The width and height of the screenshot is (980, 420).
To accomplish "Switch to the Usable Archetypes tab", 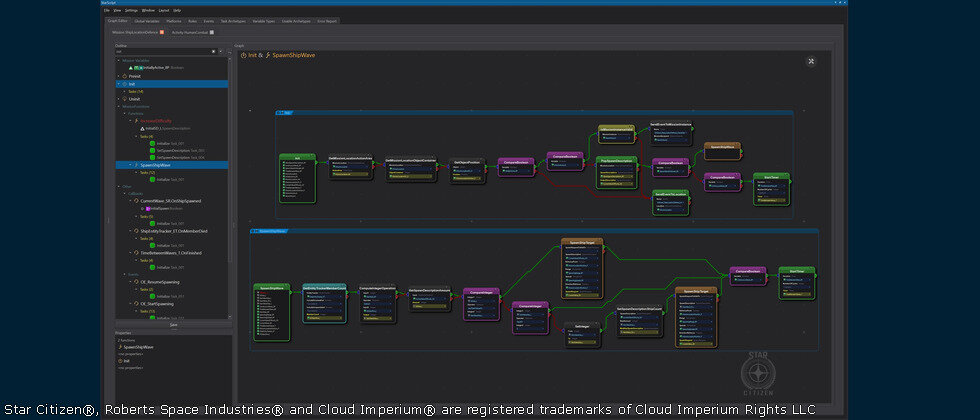I will [x=296, y=21].
